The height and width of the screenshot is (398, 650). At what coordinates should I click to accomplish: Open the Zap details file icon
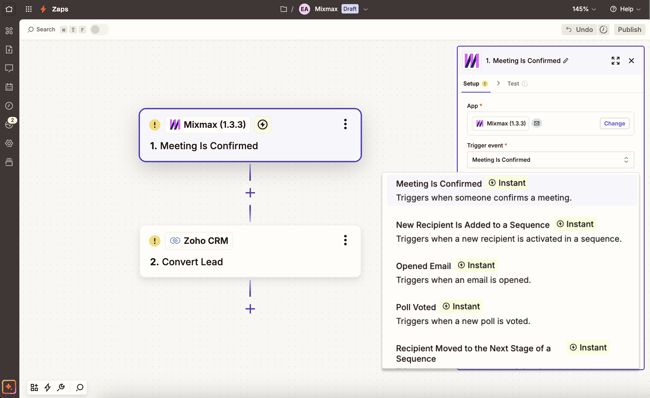(x=9, y=49)
